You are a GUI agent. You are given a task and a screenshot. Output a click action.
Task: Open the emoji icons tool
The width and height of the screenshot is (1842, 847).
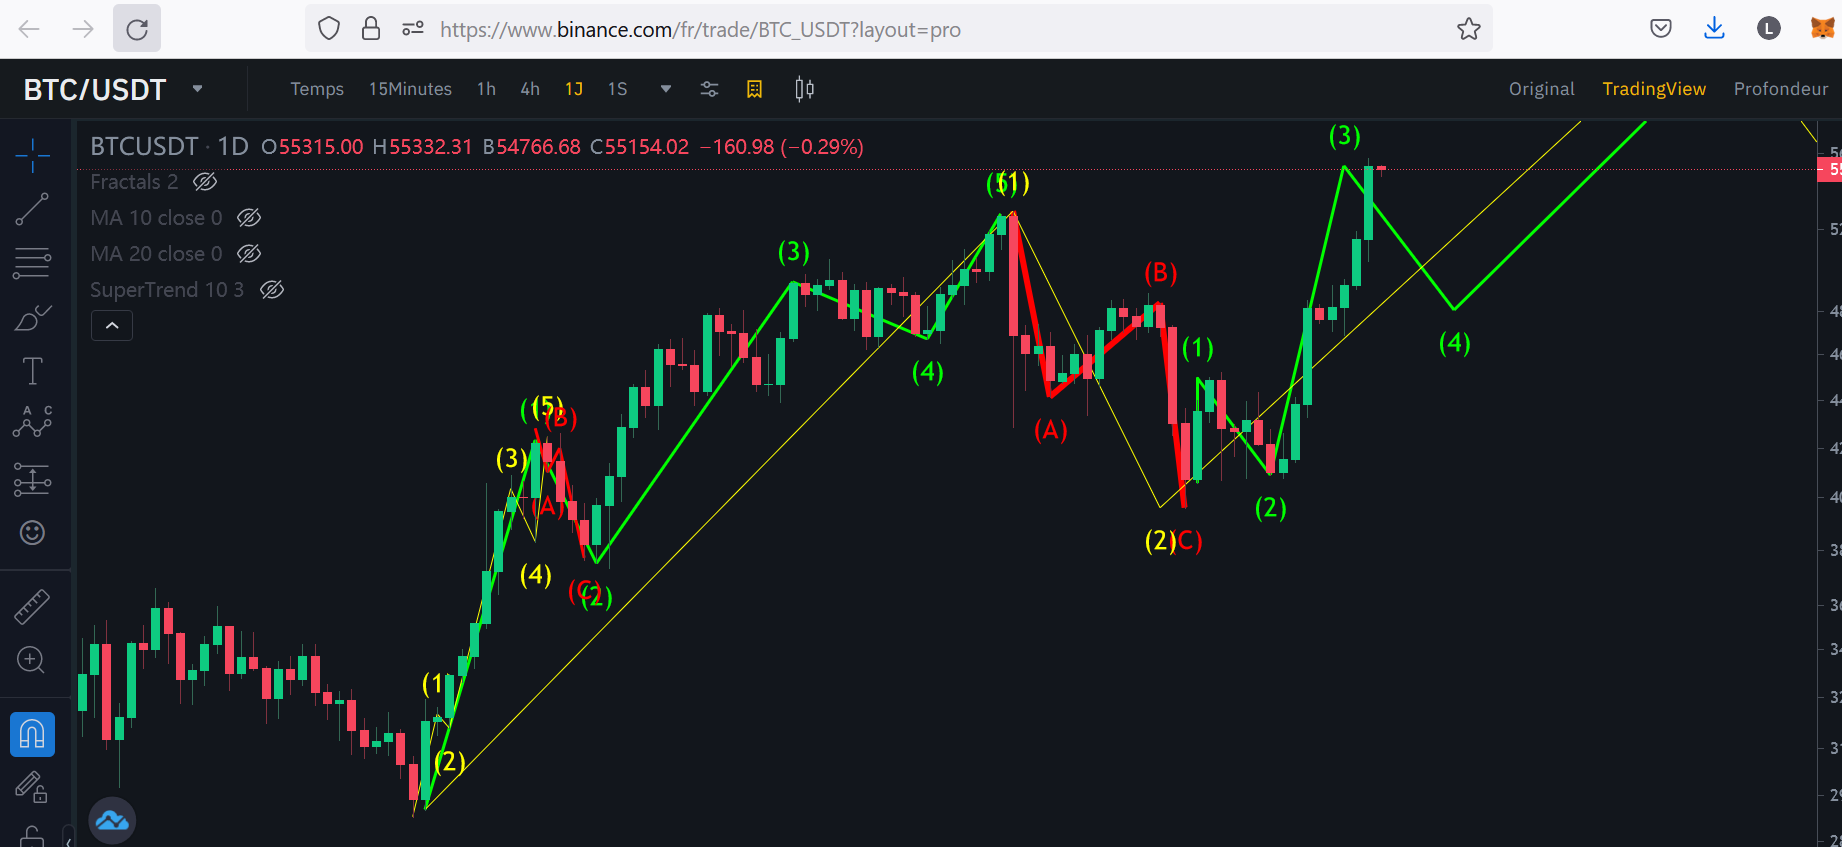[x=32, y=533]
